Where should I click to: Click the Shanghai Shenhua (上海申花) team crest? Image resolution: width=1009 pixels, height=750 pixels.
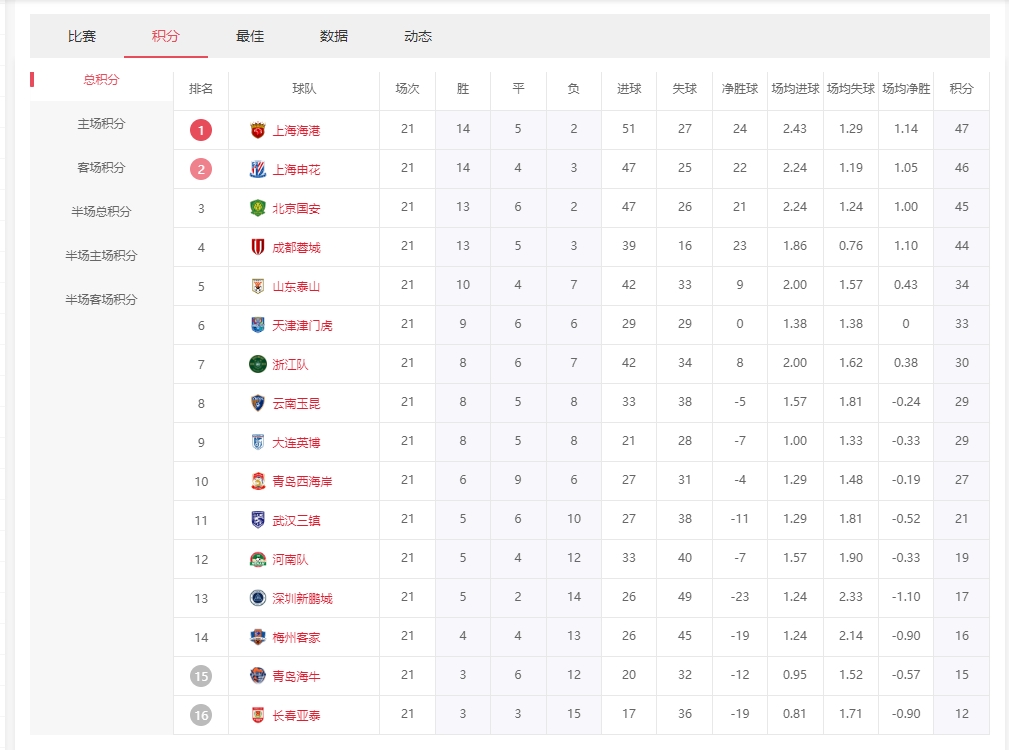coord(258,169)
